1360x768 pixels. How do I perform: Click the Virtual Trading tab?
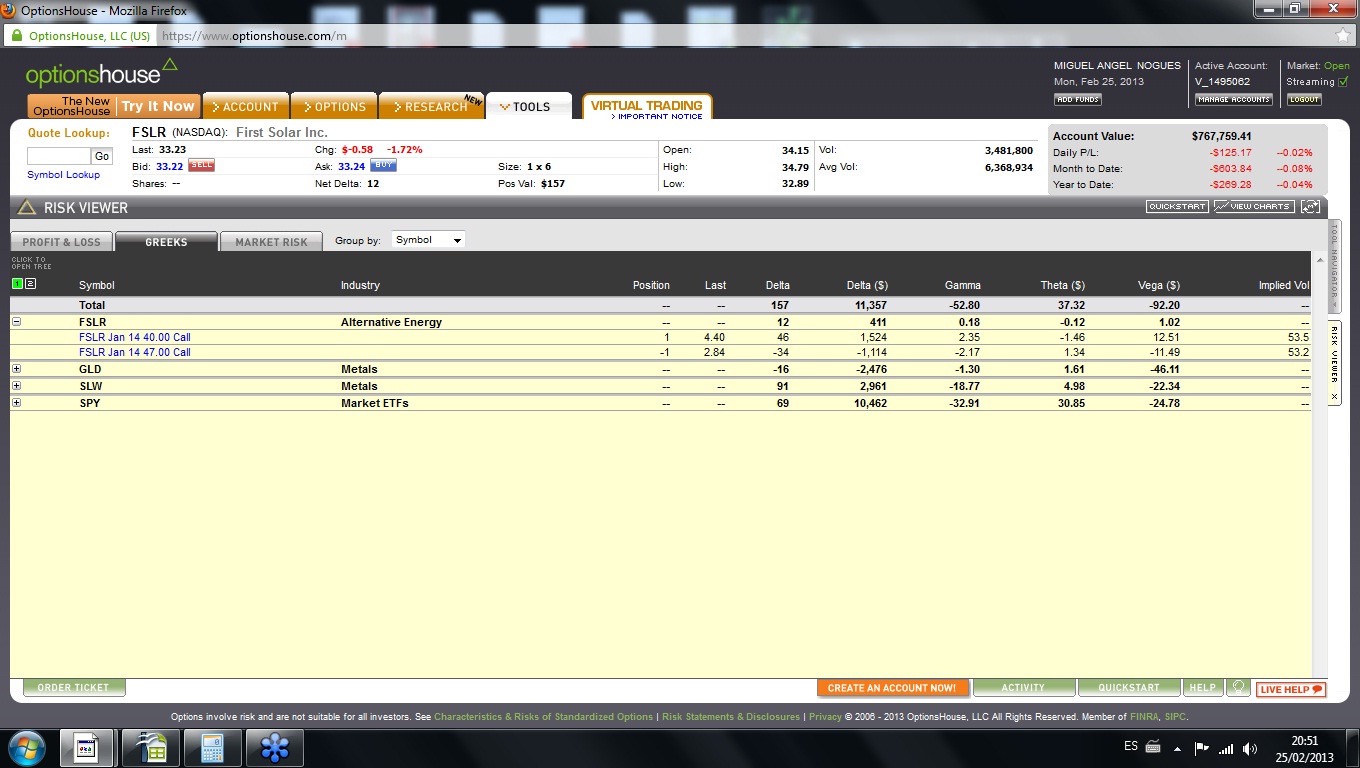coord(647,108)
